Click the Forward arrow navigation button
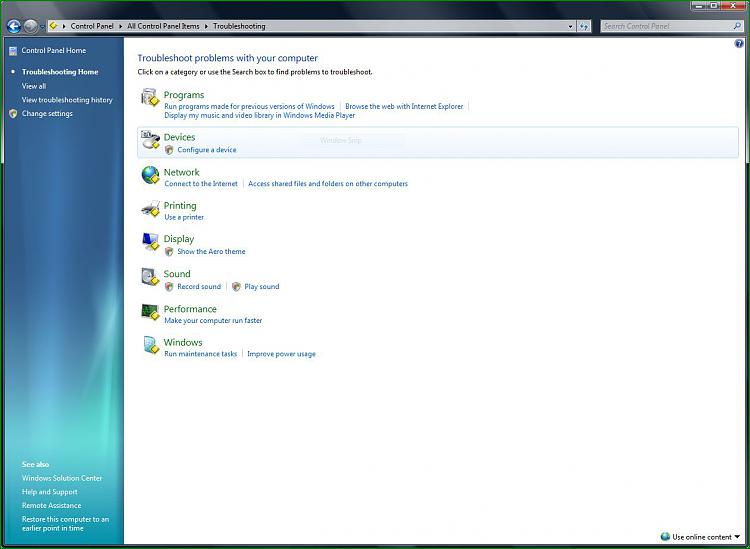Image resolution: width=750 pixels, height=549 pixels. 31,26
